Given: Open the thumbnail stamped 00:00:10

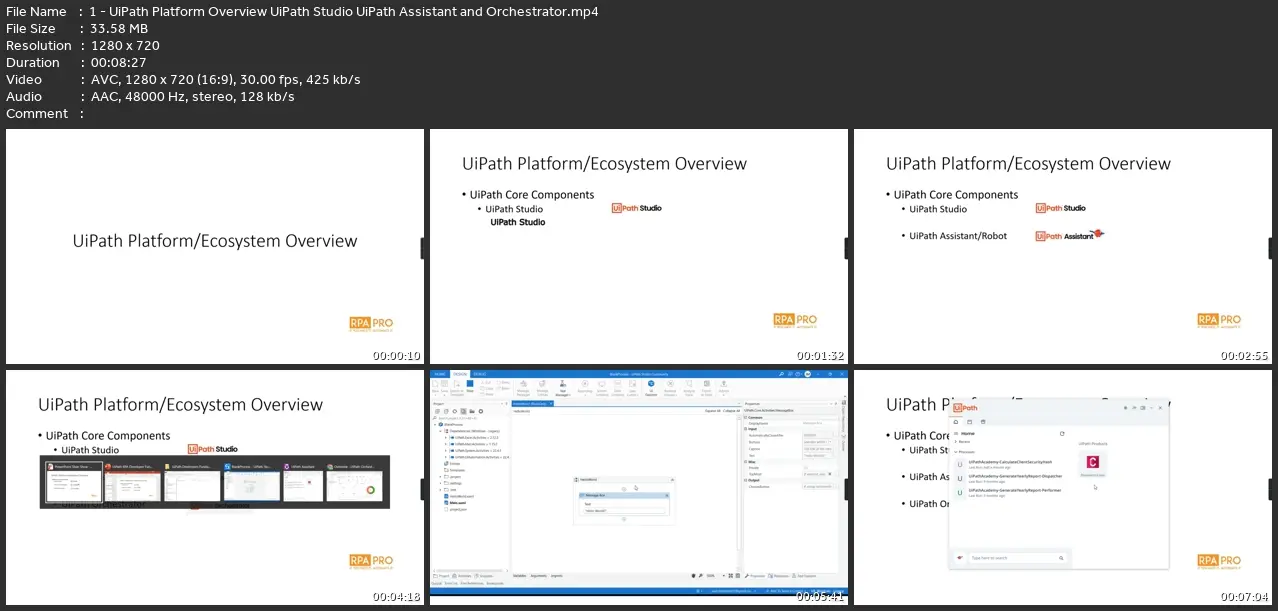Looking at the screenshot, I should tap(215, 247).
